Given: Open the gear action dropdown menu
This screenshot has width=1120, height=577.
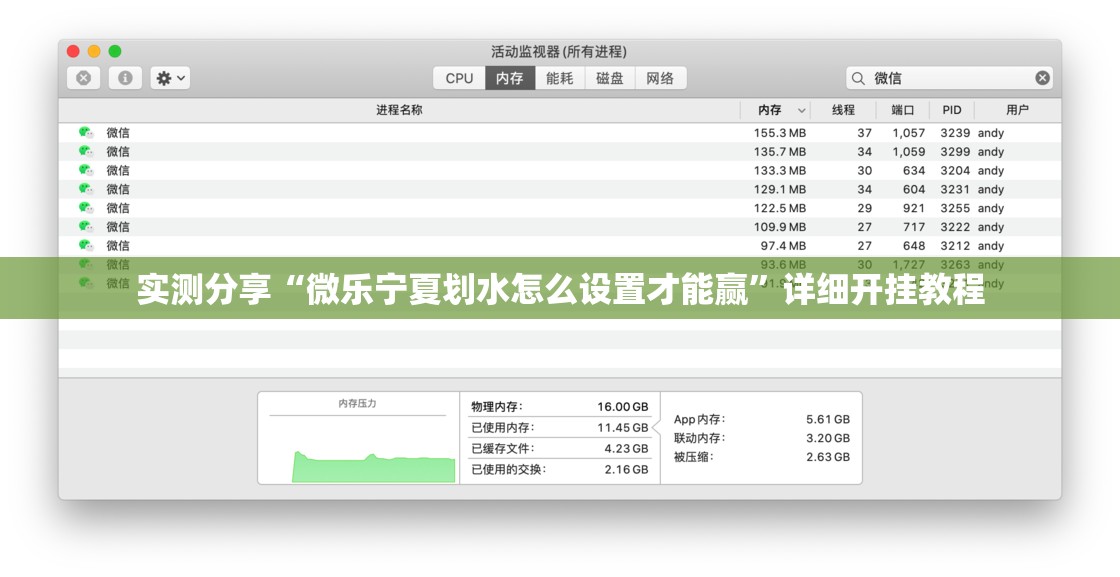Looking at the screenshot, I should tap(170, 78).
